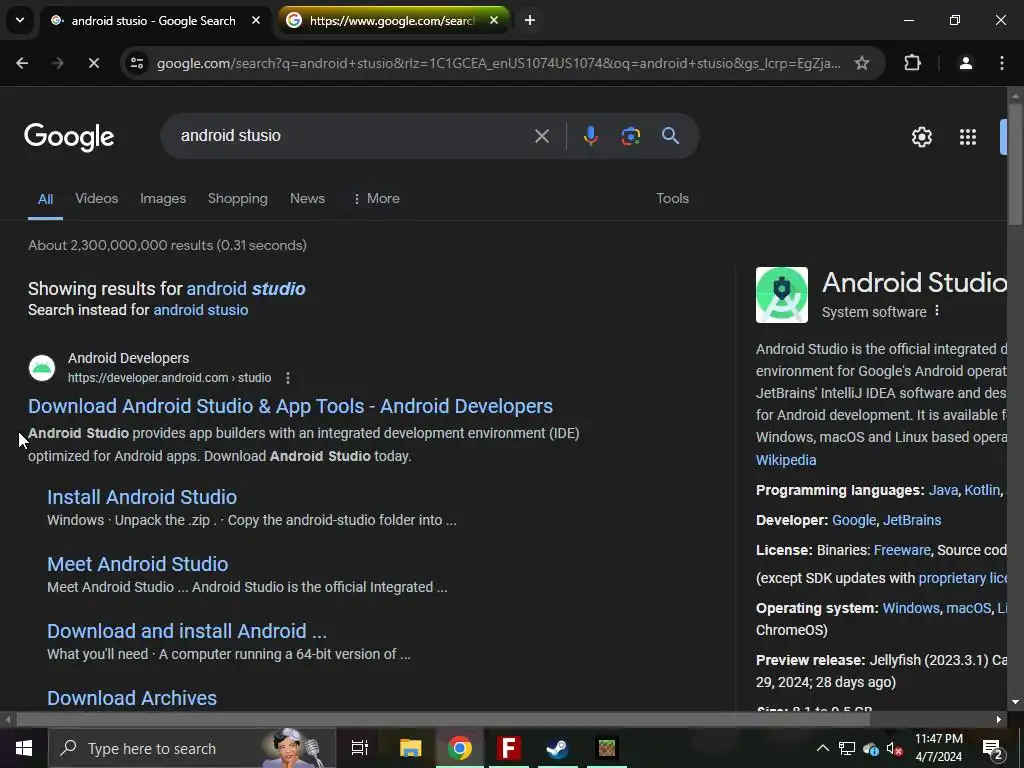Screen dimensions: 1024x768
Task: Open Install Android Studio sitelink
Action: coord(142,497)
